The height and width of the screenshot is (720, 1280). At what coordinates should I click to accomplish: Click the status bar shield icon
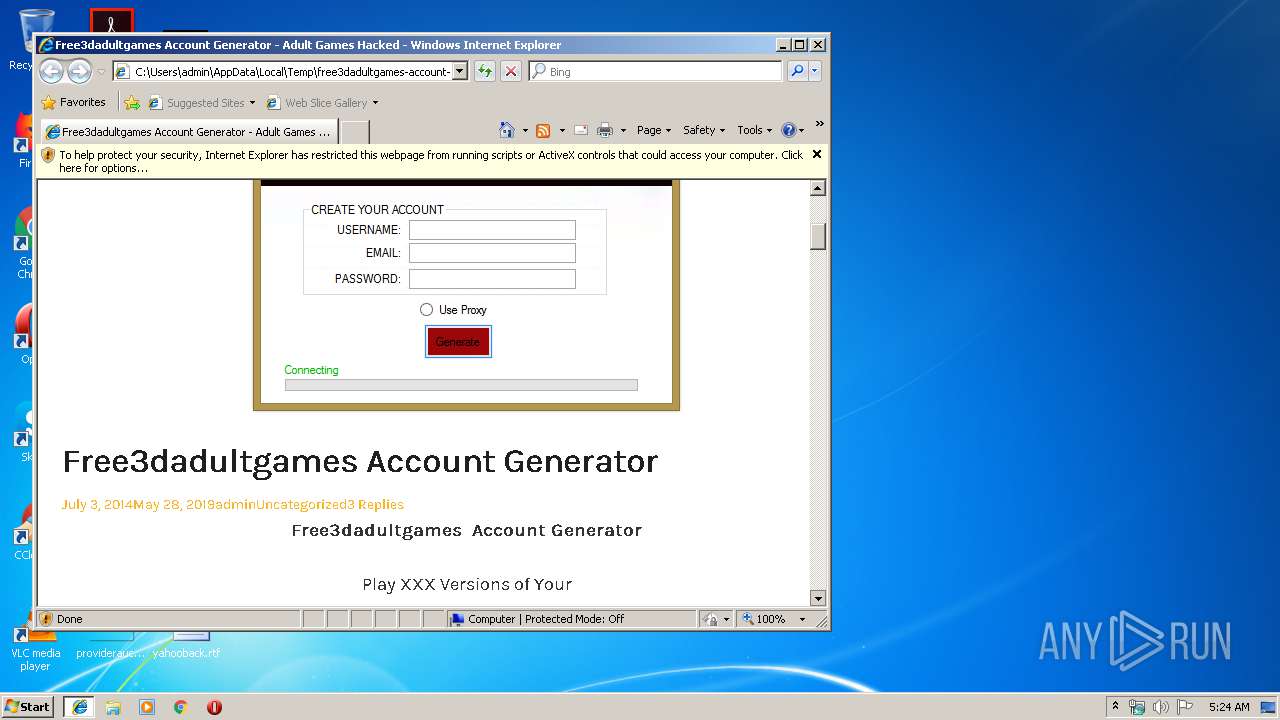pos(45,619)
